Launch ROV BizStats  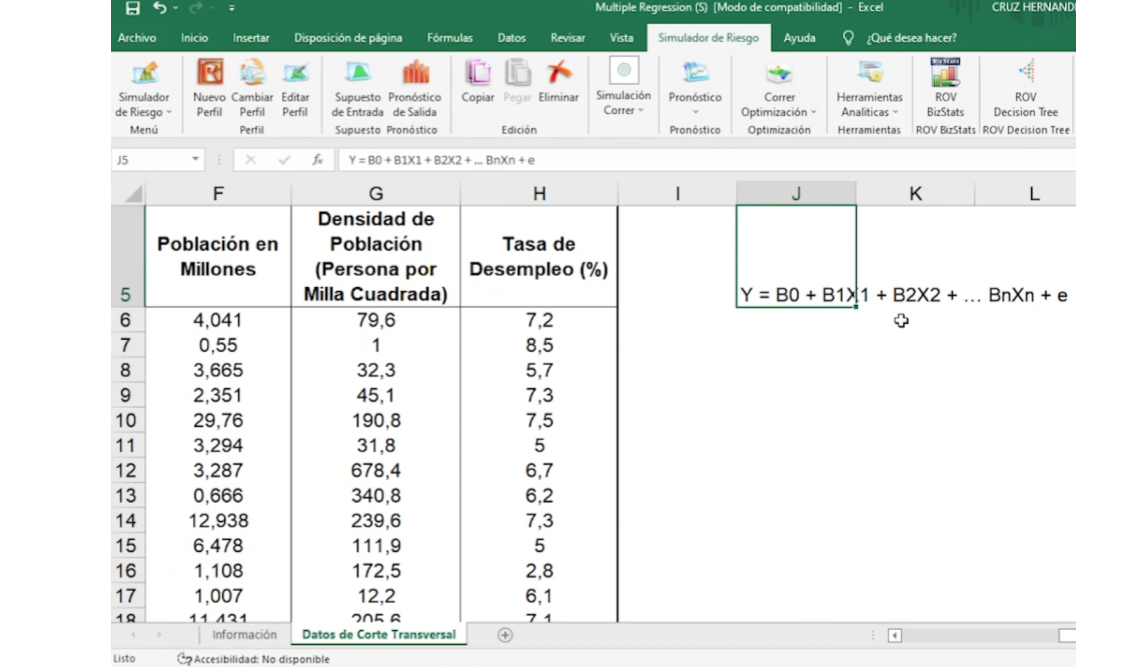[944, 89]
